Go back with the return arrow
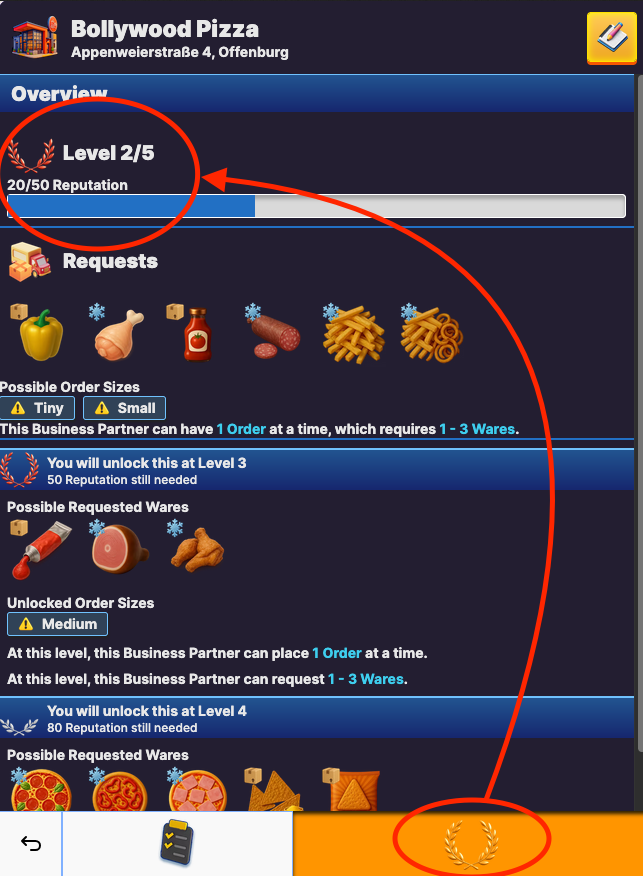 point(31,843)
